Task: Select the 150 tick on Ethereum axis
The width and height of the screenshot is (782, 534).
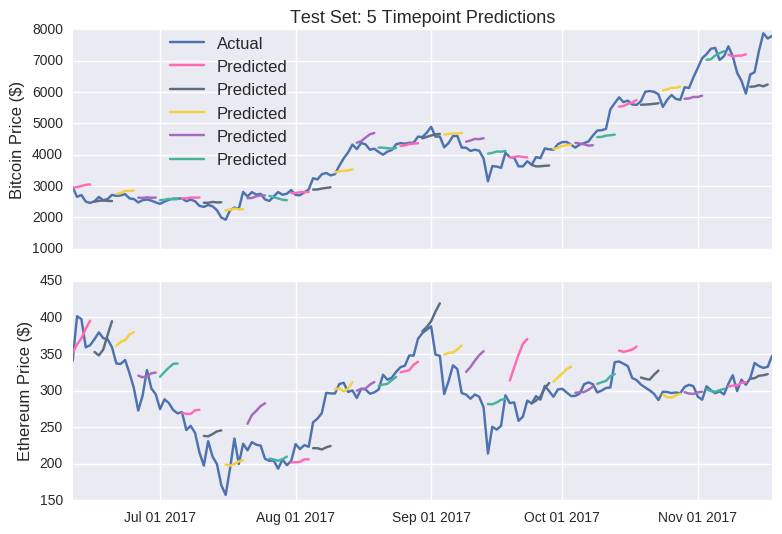Action: tap(52, 500)
